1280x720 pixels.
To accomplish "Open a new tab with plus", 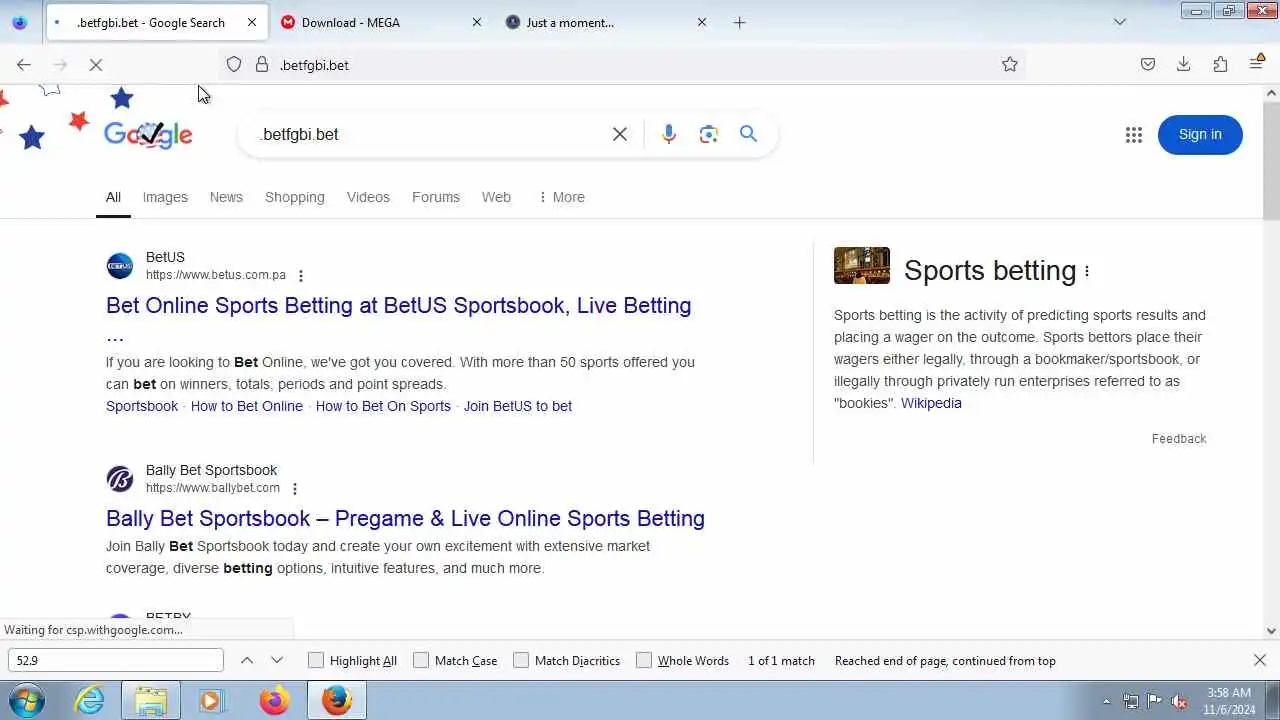I will [740, 22].
